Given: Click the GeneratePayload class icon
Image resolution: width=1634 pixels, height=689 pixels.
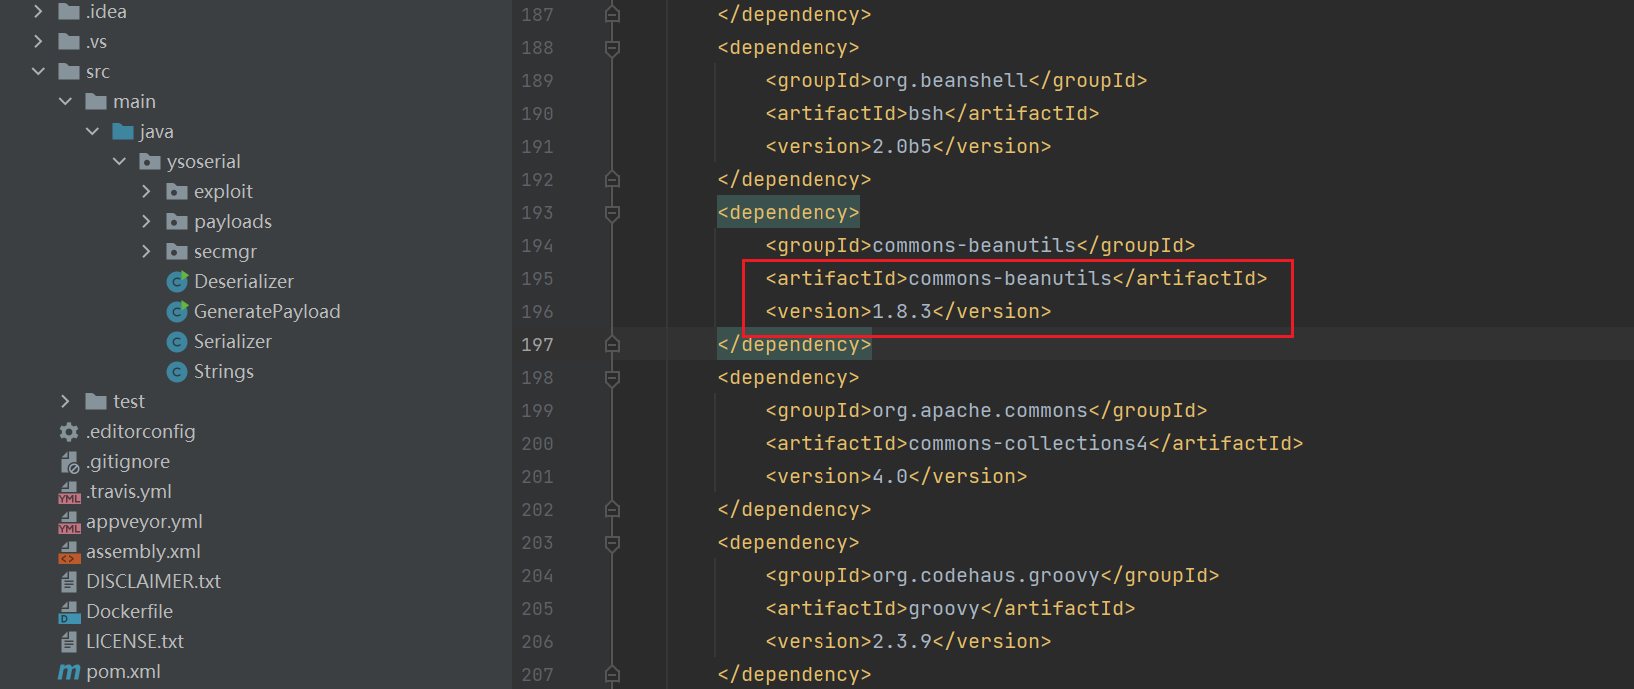Looking at the screenshot, I should (177, 312).
